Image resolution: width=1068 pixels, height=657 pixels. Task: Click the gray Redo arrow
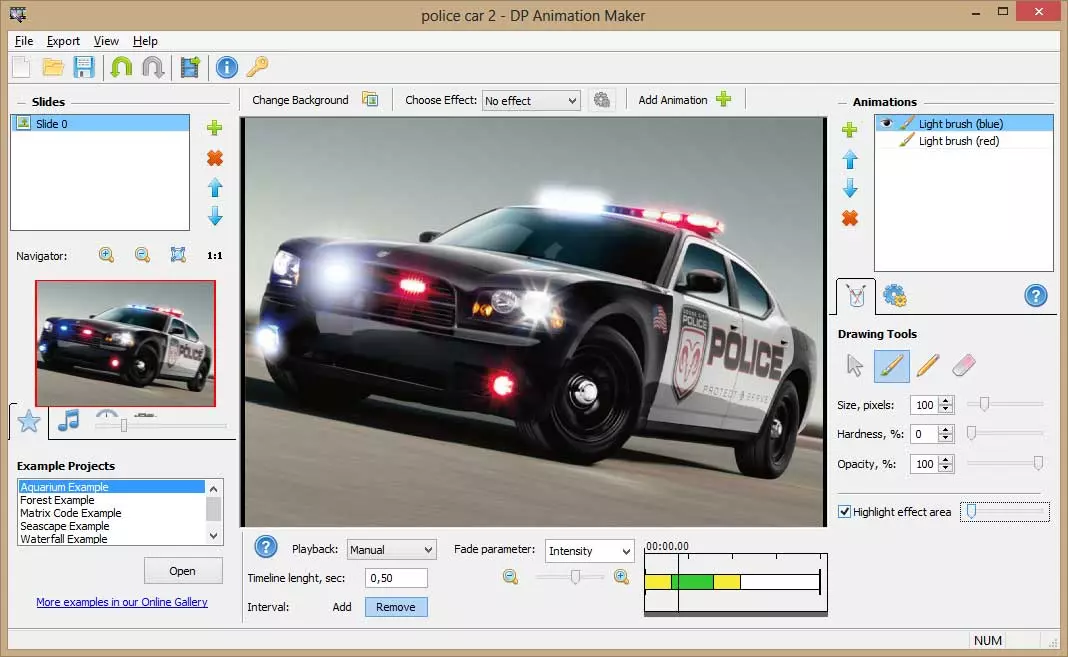153,67
